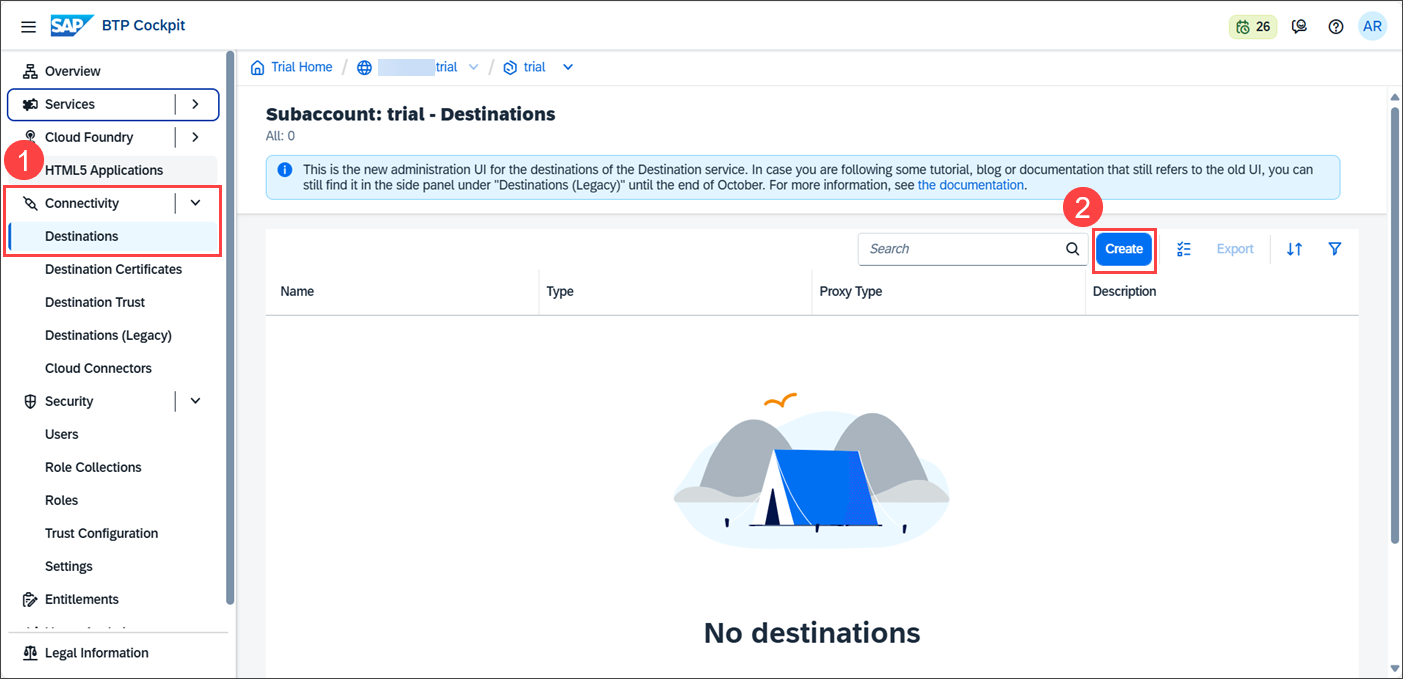Click the search magnifier icon
The height and width of the screenshot is (679, 1403).
[x=1072, y=249]
